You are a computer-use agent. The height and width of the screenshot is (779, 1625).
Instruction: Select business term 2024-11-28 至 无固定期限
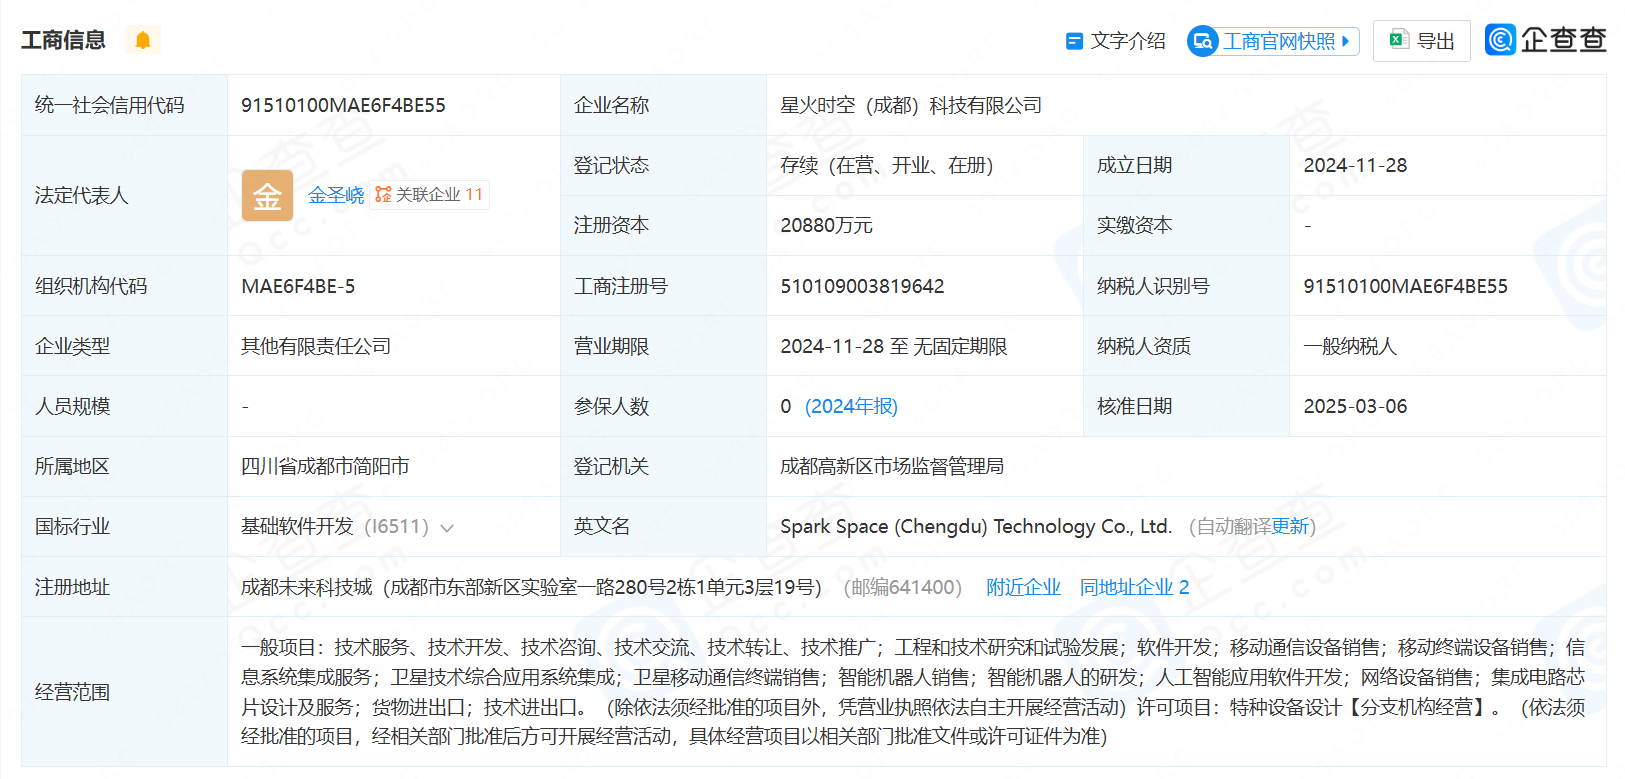tap(894, 346)
